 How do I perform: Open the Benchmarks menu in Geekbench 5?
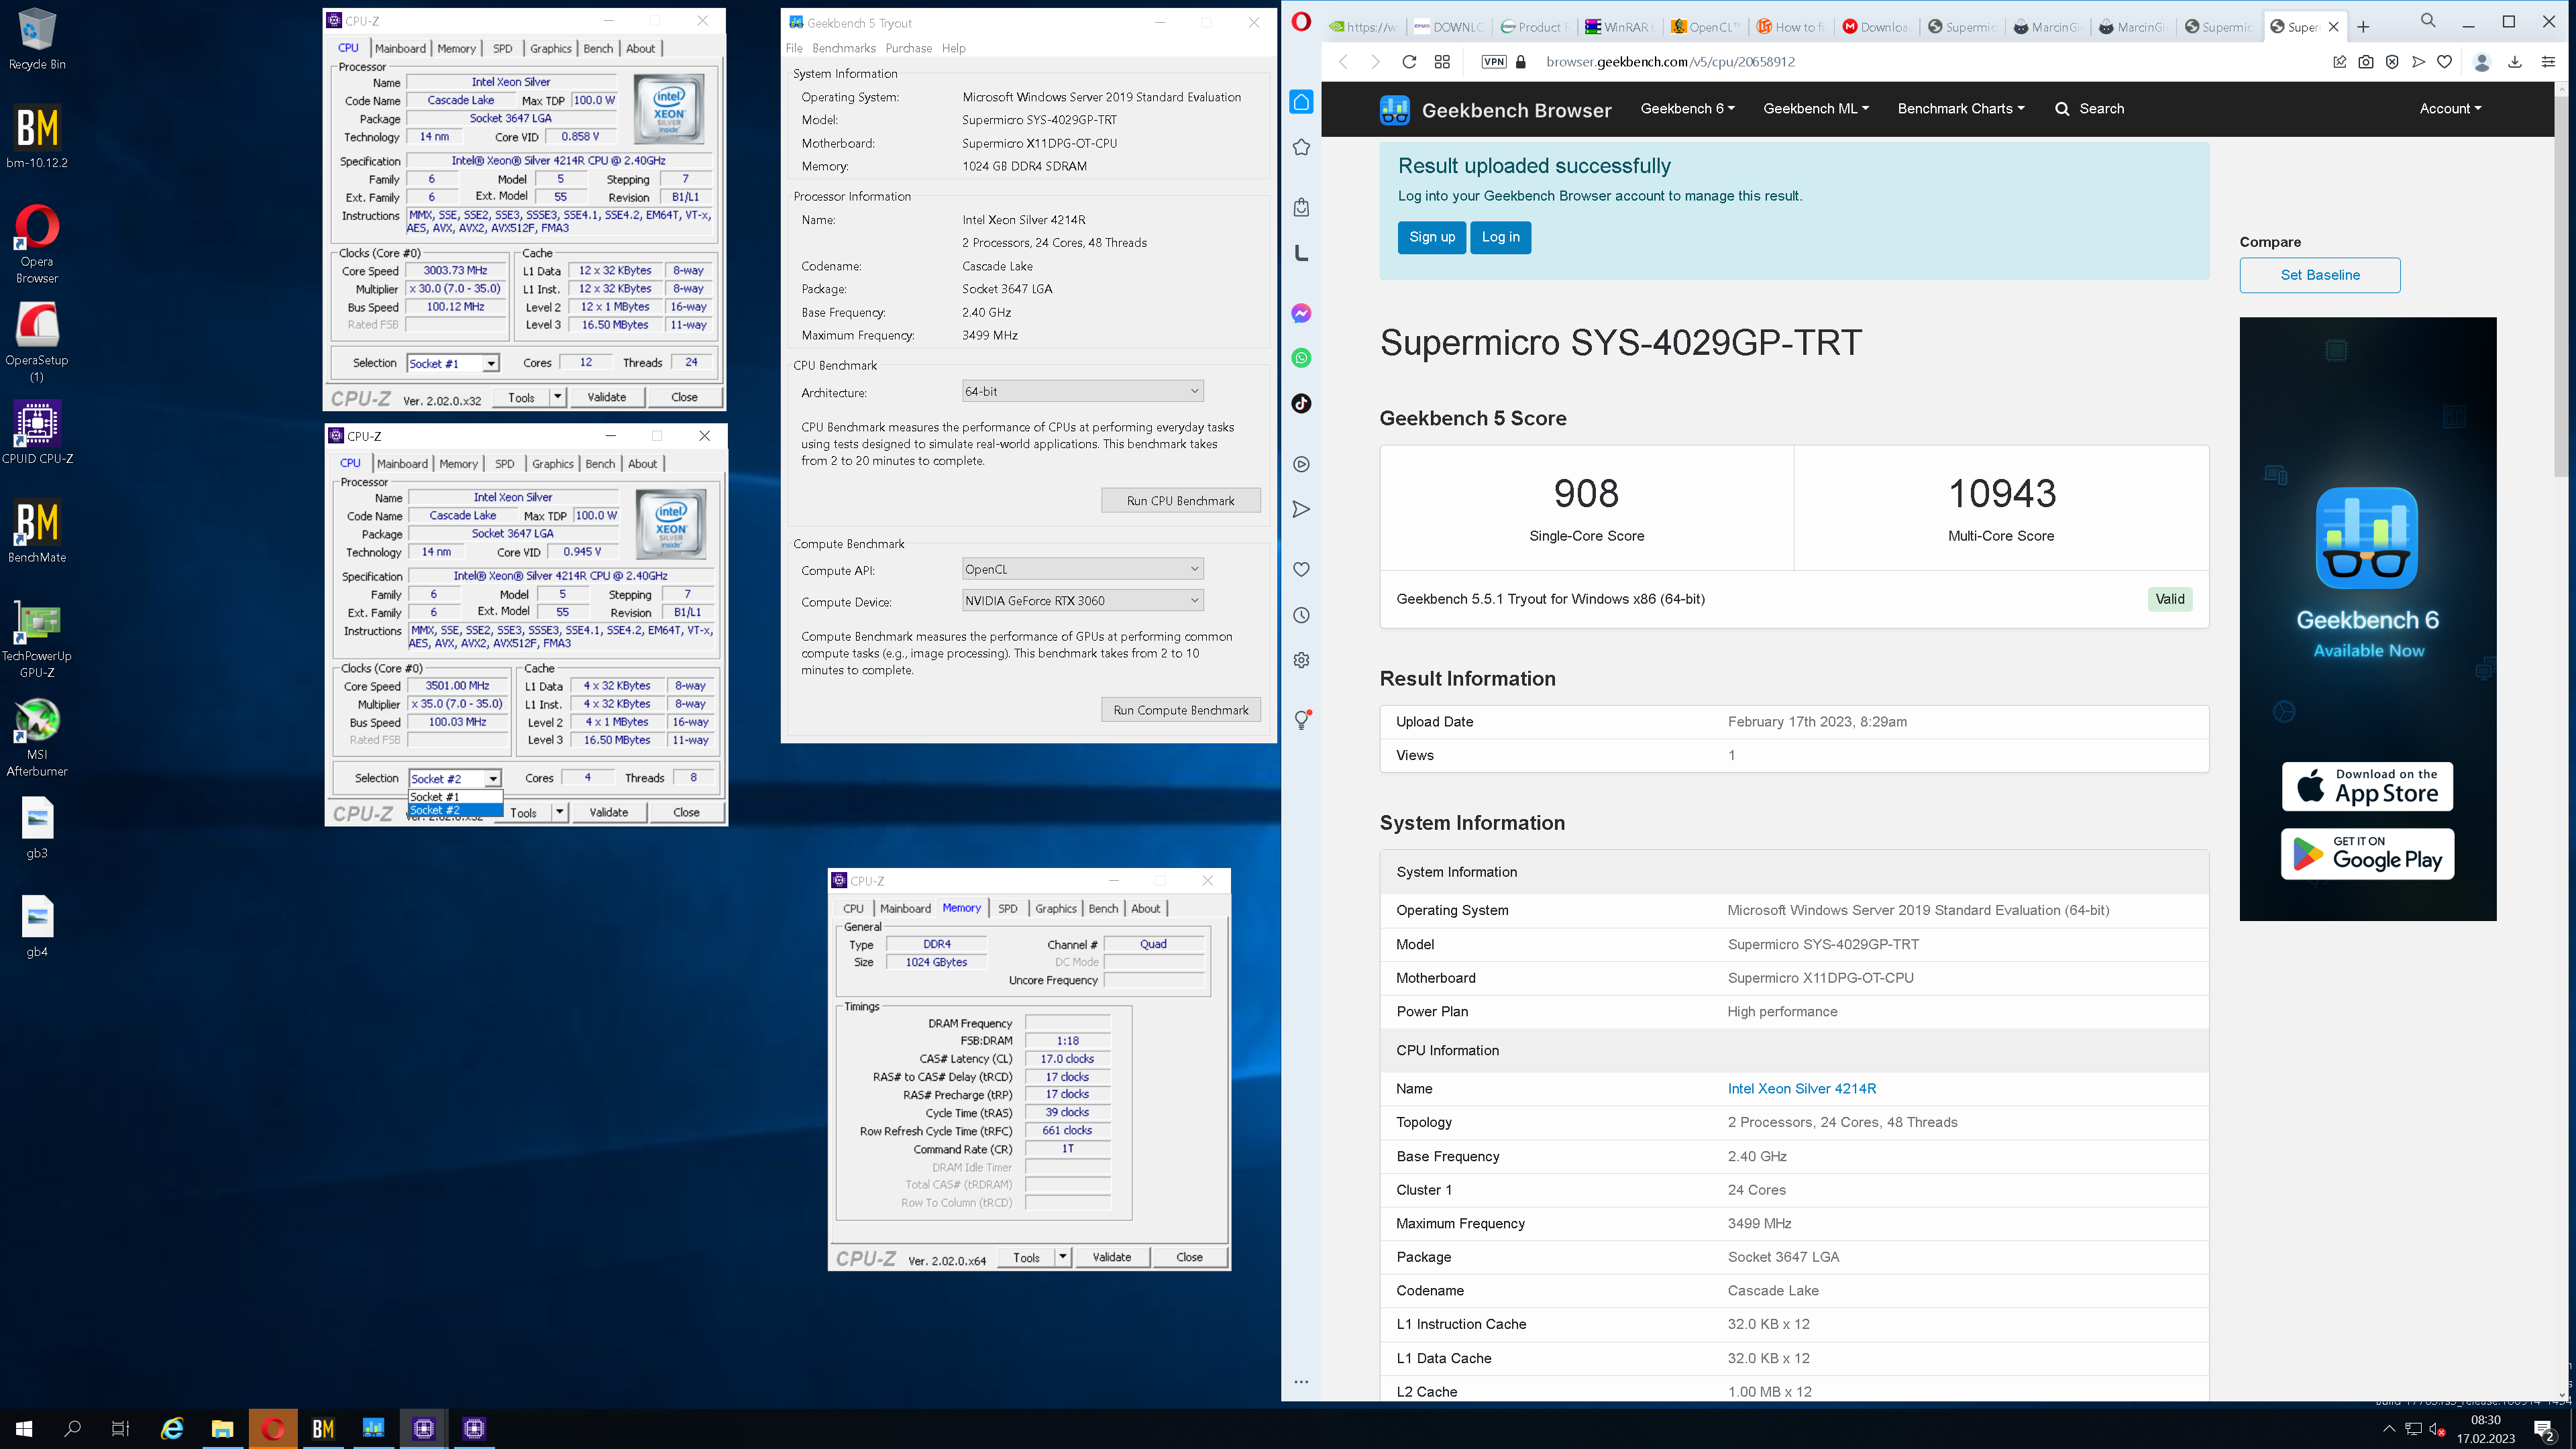(x=843, y=48)
